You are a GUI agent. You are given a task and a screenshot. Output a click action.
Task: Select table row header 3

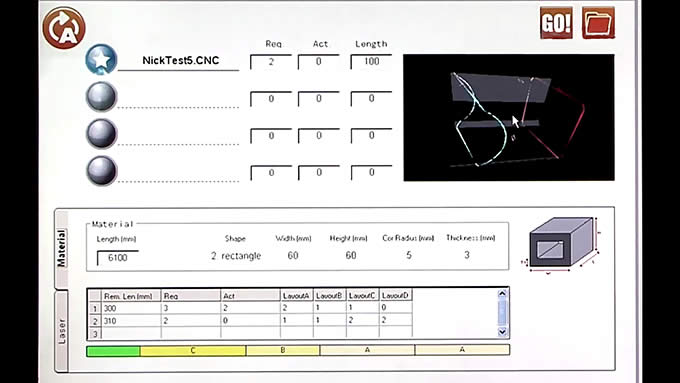click(95, 333)
